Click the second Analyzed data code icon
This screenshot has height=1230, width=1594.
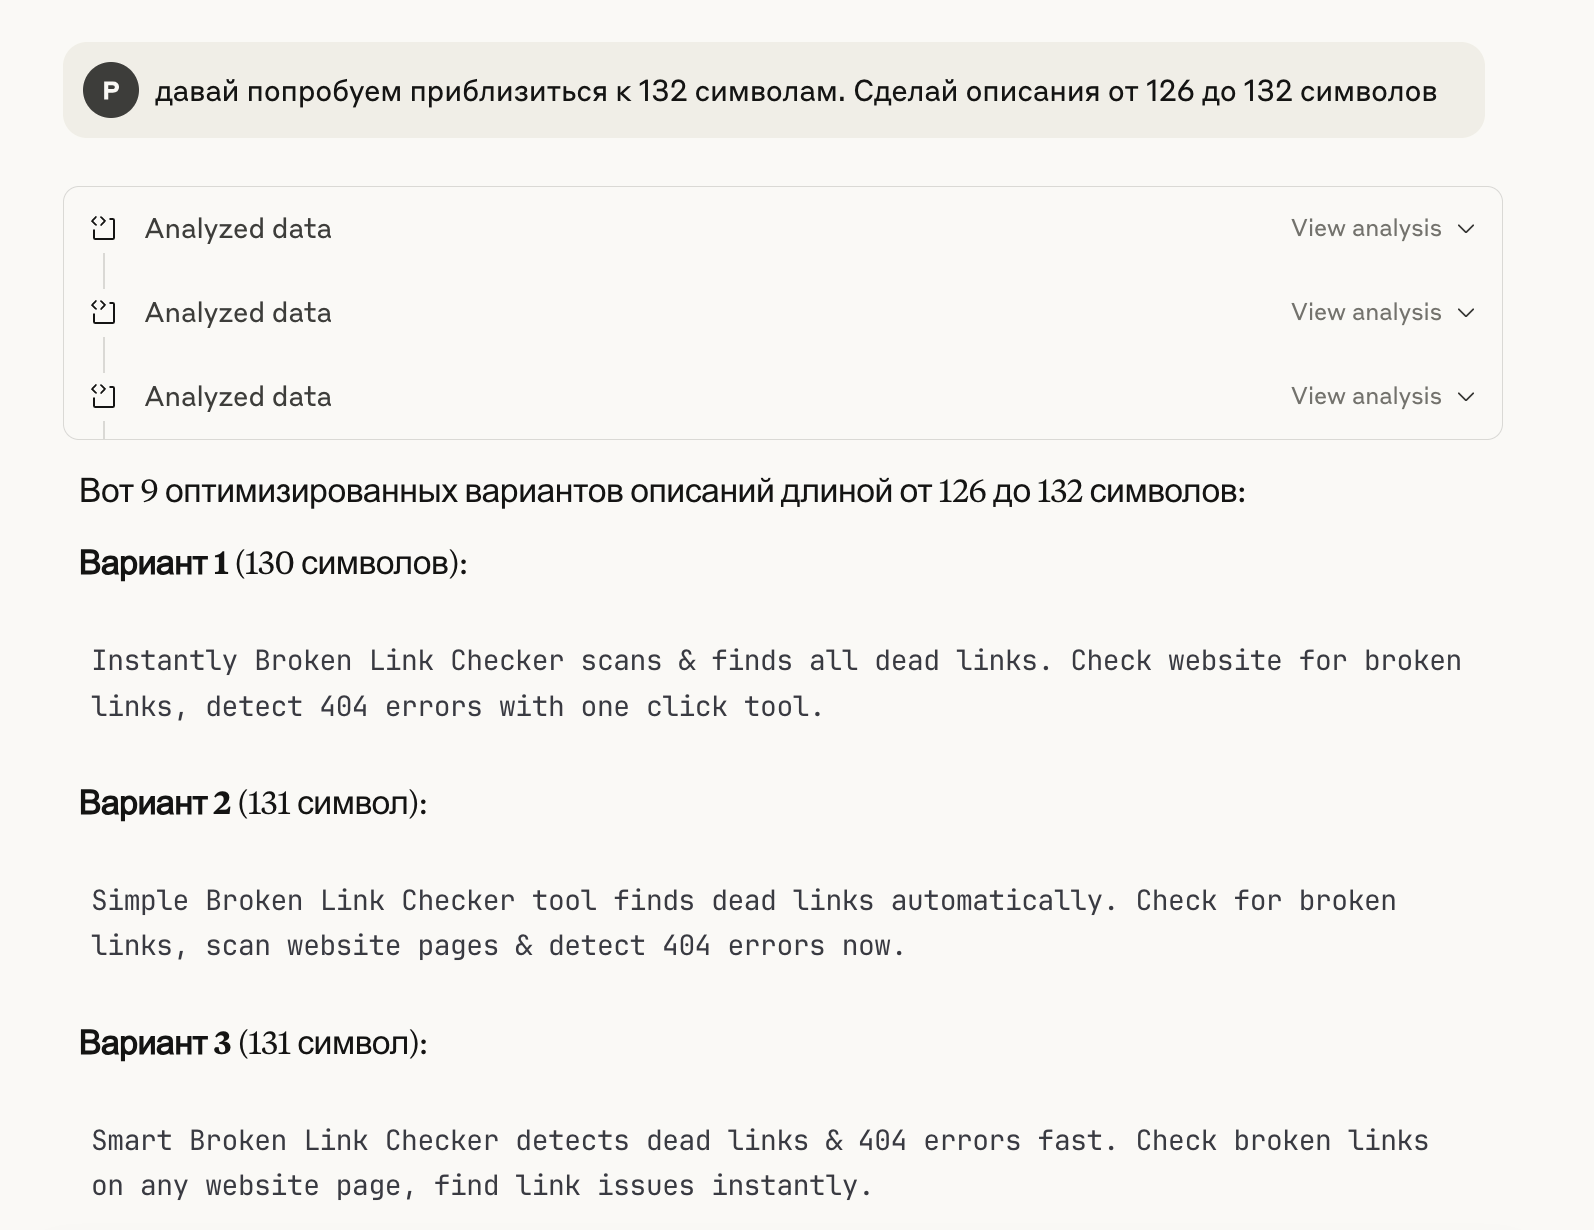104,313
